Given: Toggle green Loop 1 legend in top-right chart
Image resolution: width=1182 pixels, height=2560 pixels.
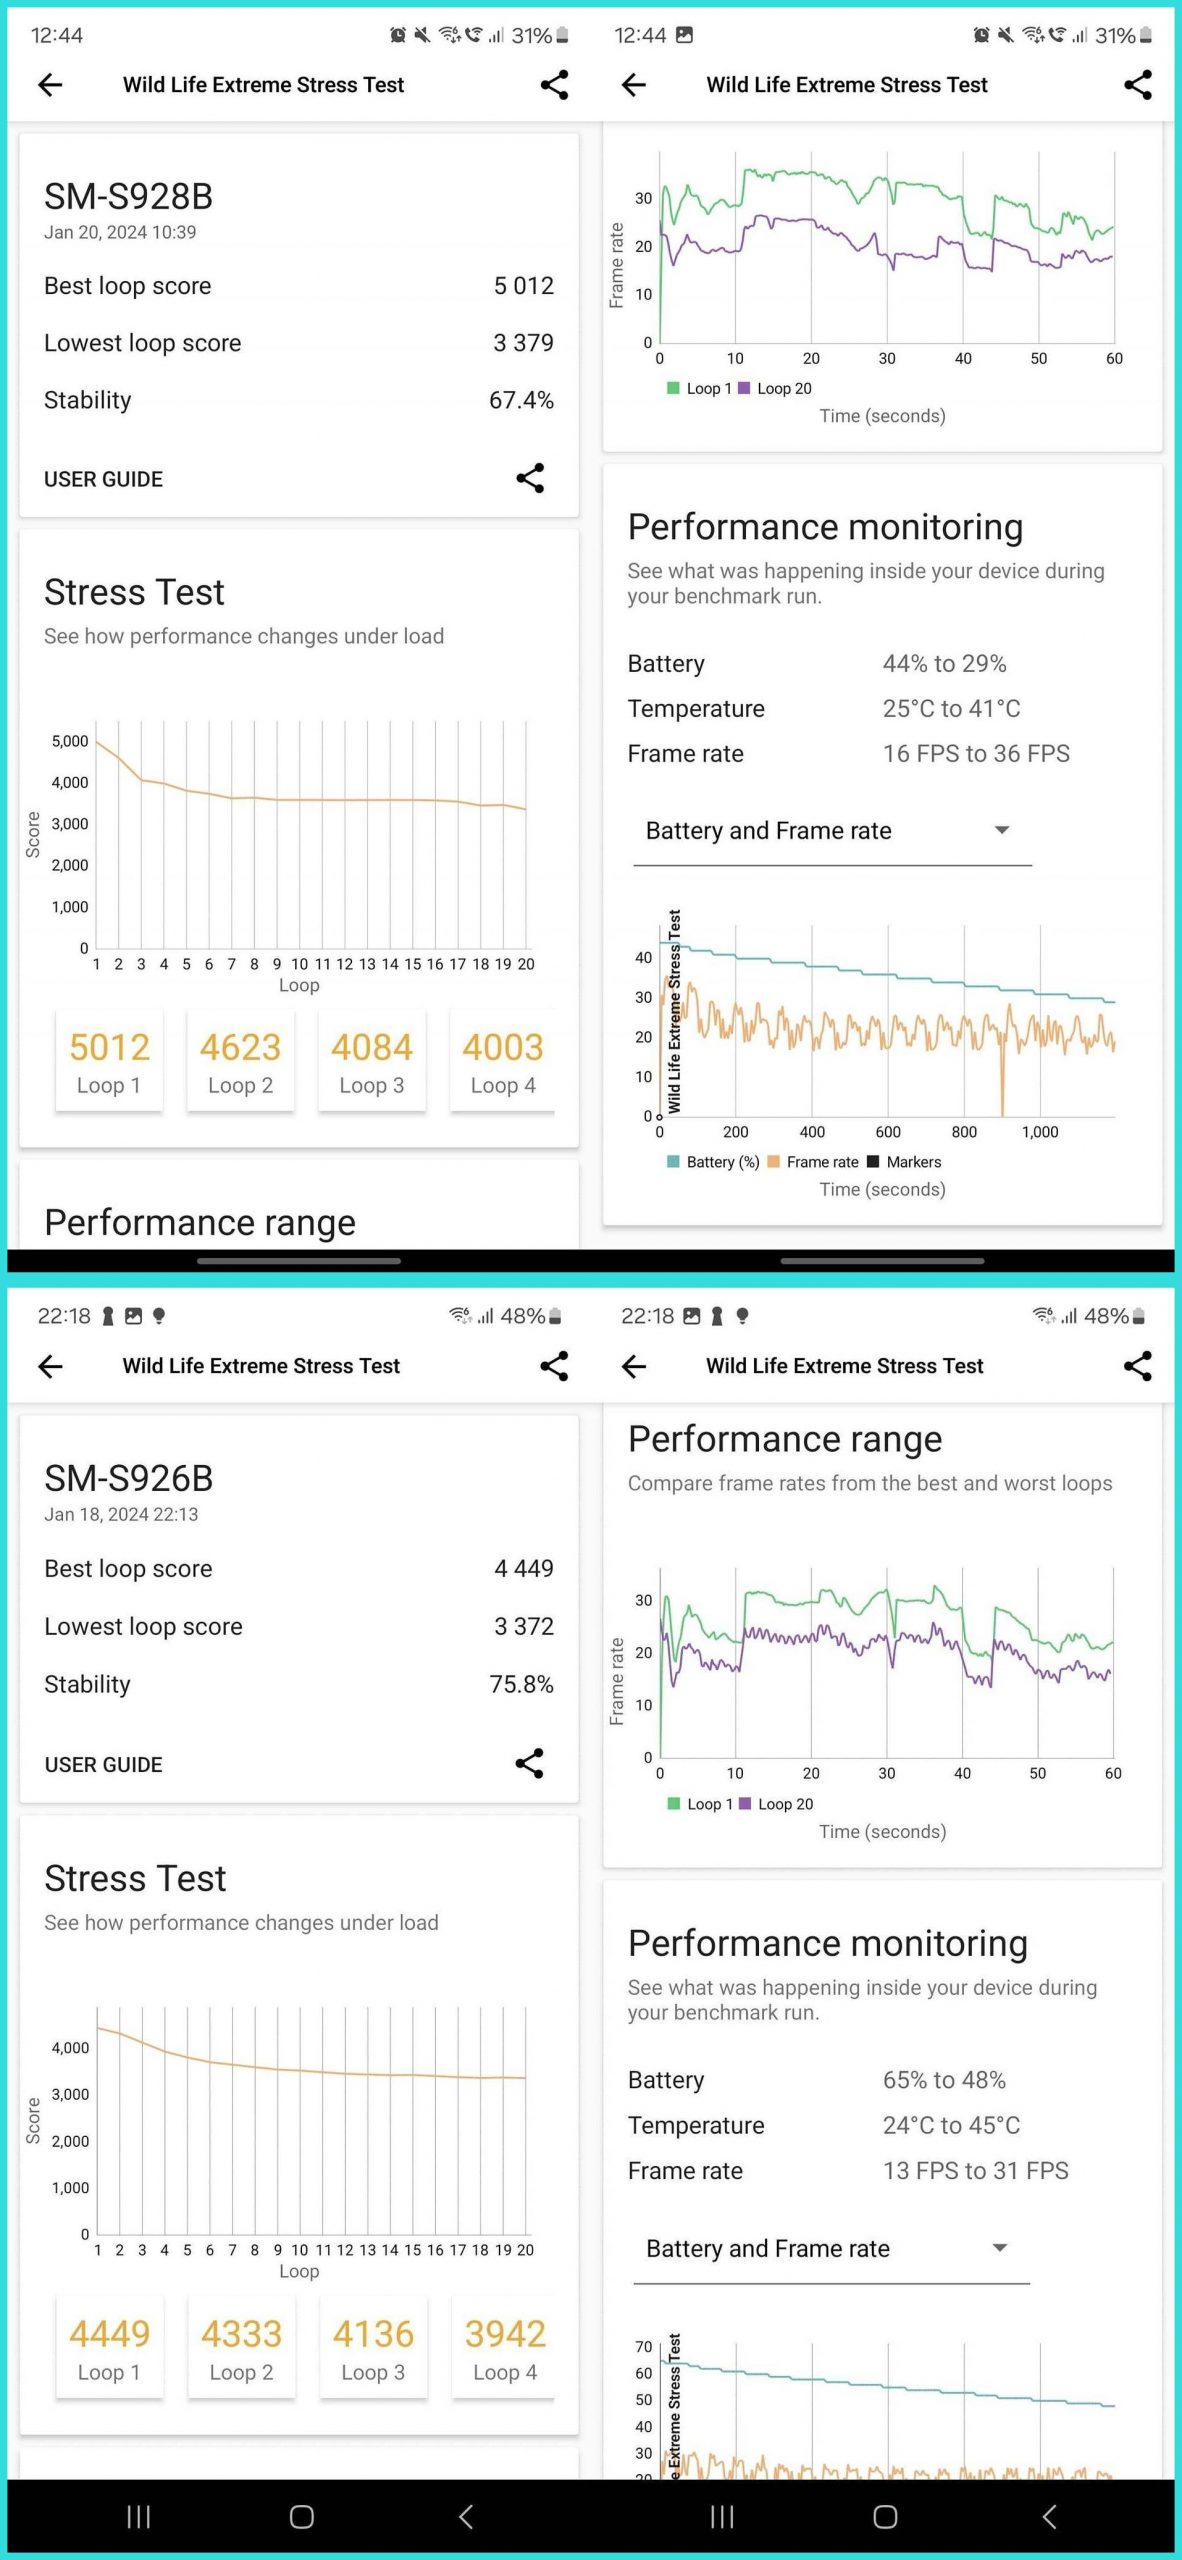Looking at the screenshot, I should point(699,388).
